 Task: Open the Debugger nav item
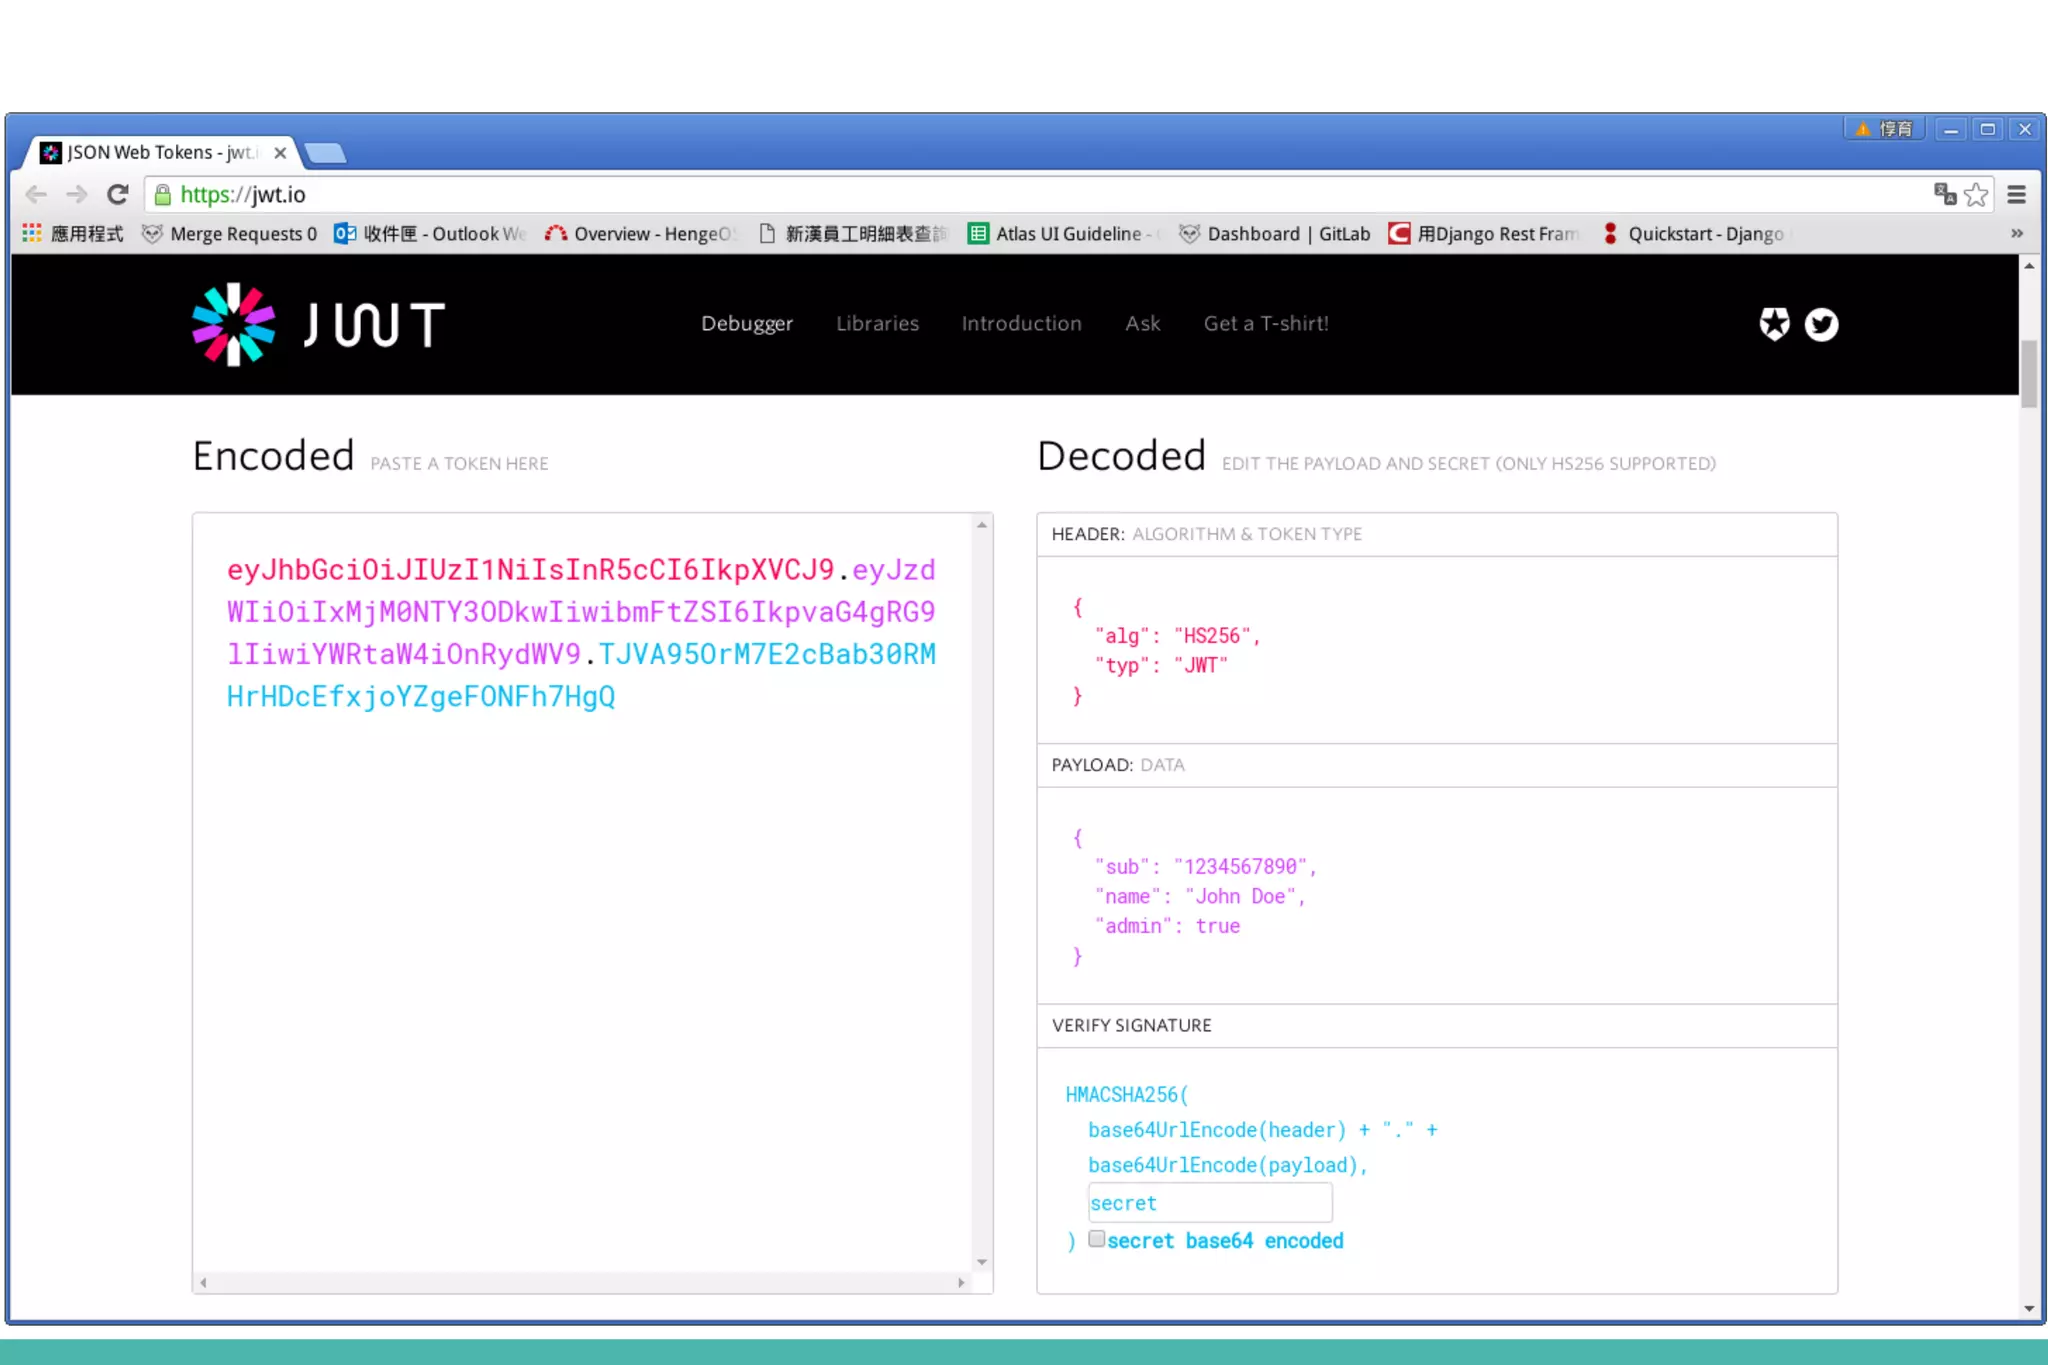tap(746, 323)
